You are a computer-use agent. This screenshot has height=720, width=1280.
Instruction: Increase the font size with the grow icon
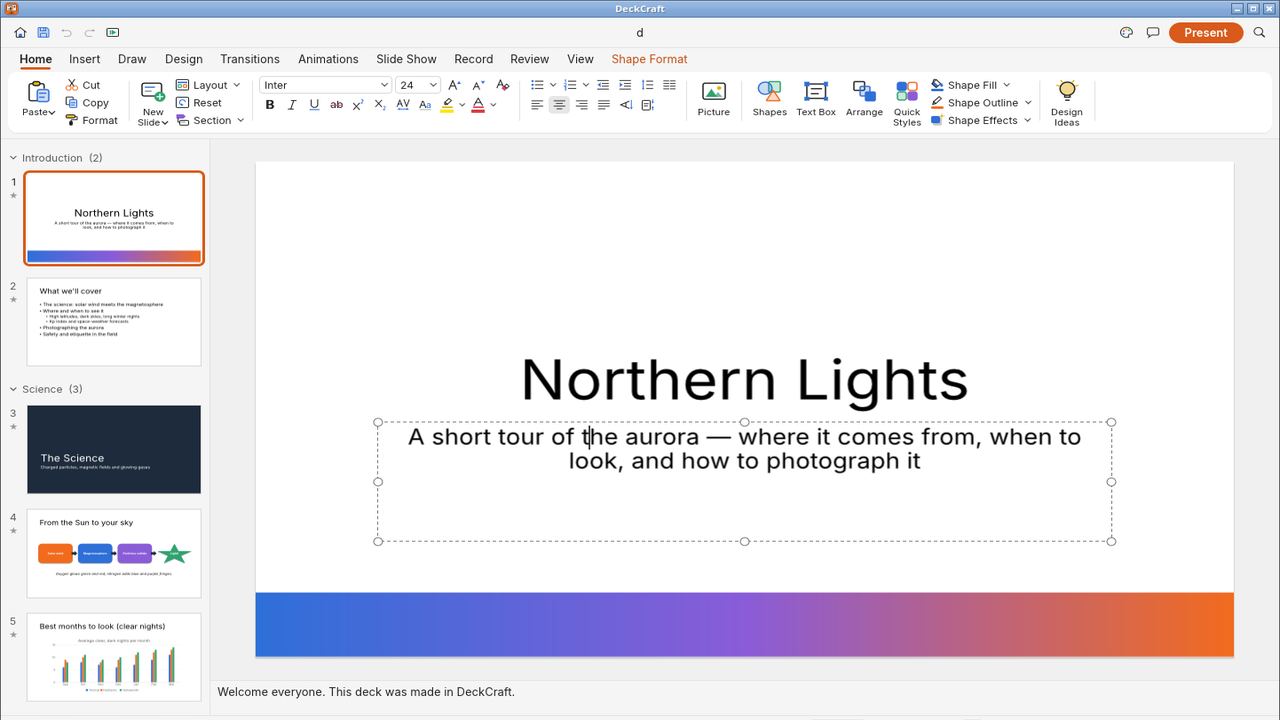pyautogui.click(x=455, y=85)
